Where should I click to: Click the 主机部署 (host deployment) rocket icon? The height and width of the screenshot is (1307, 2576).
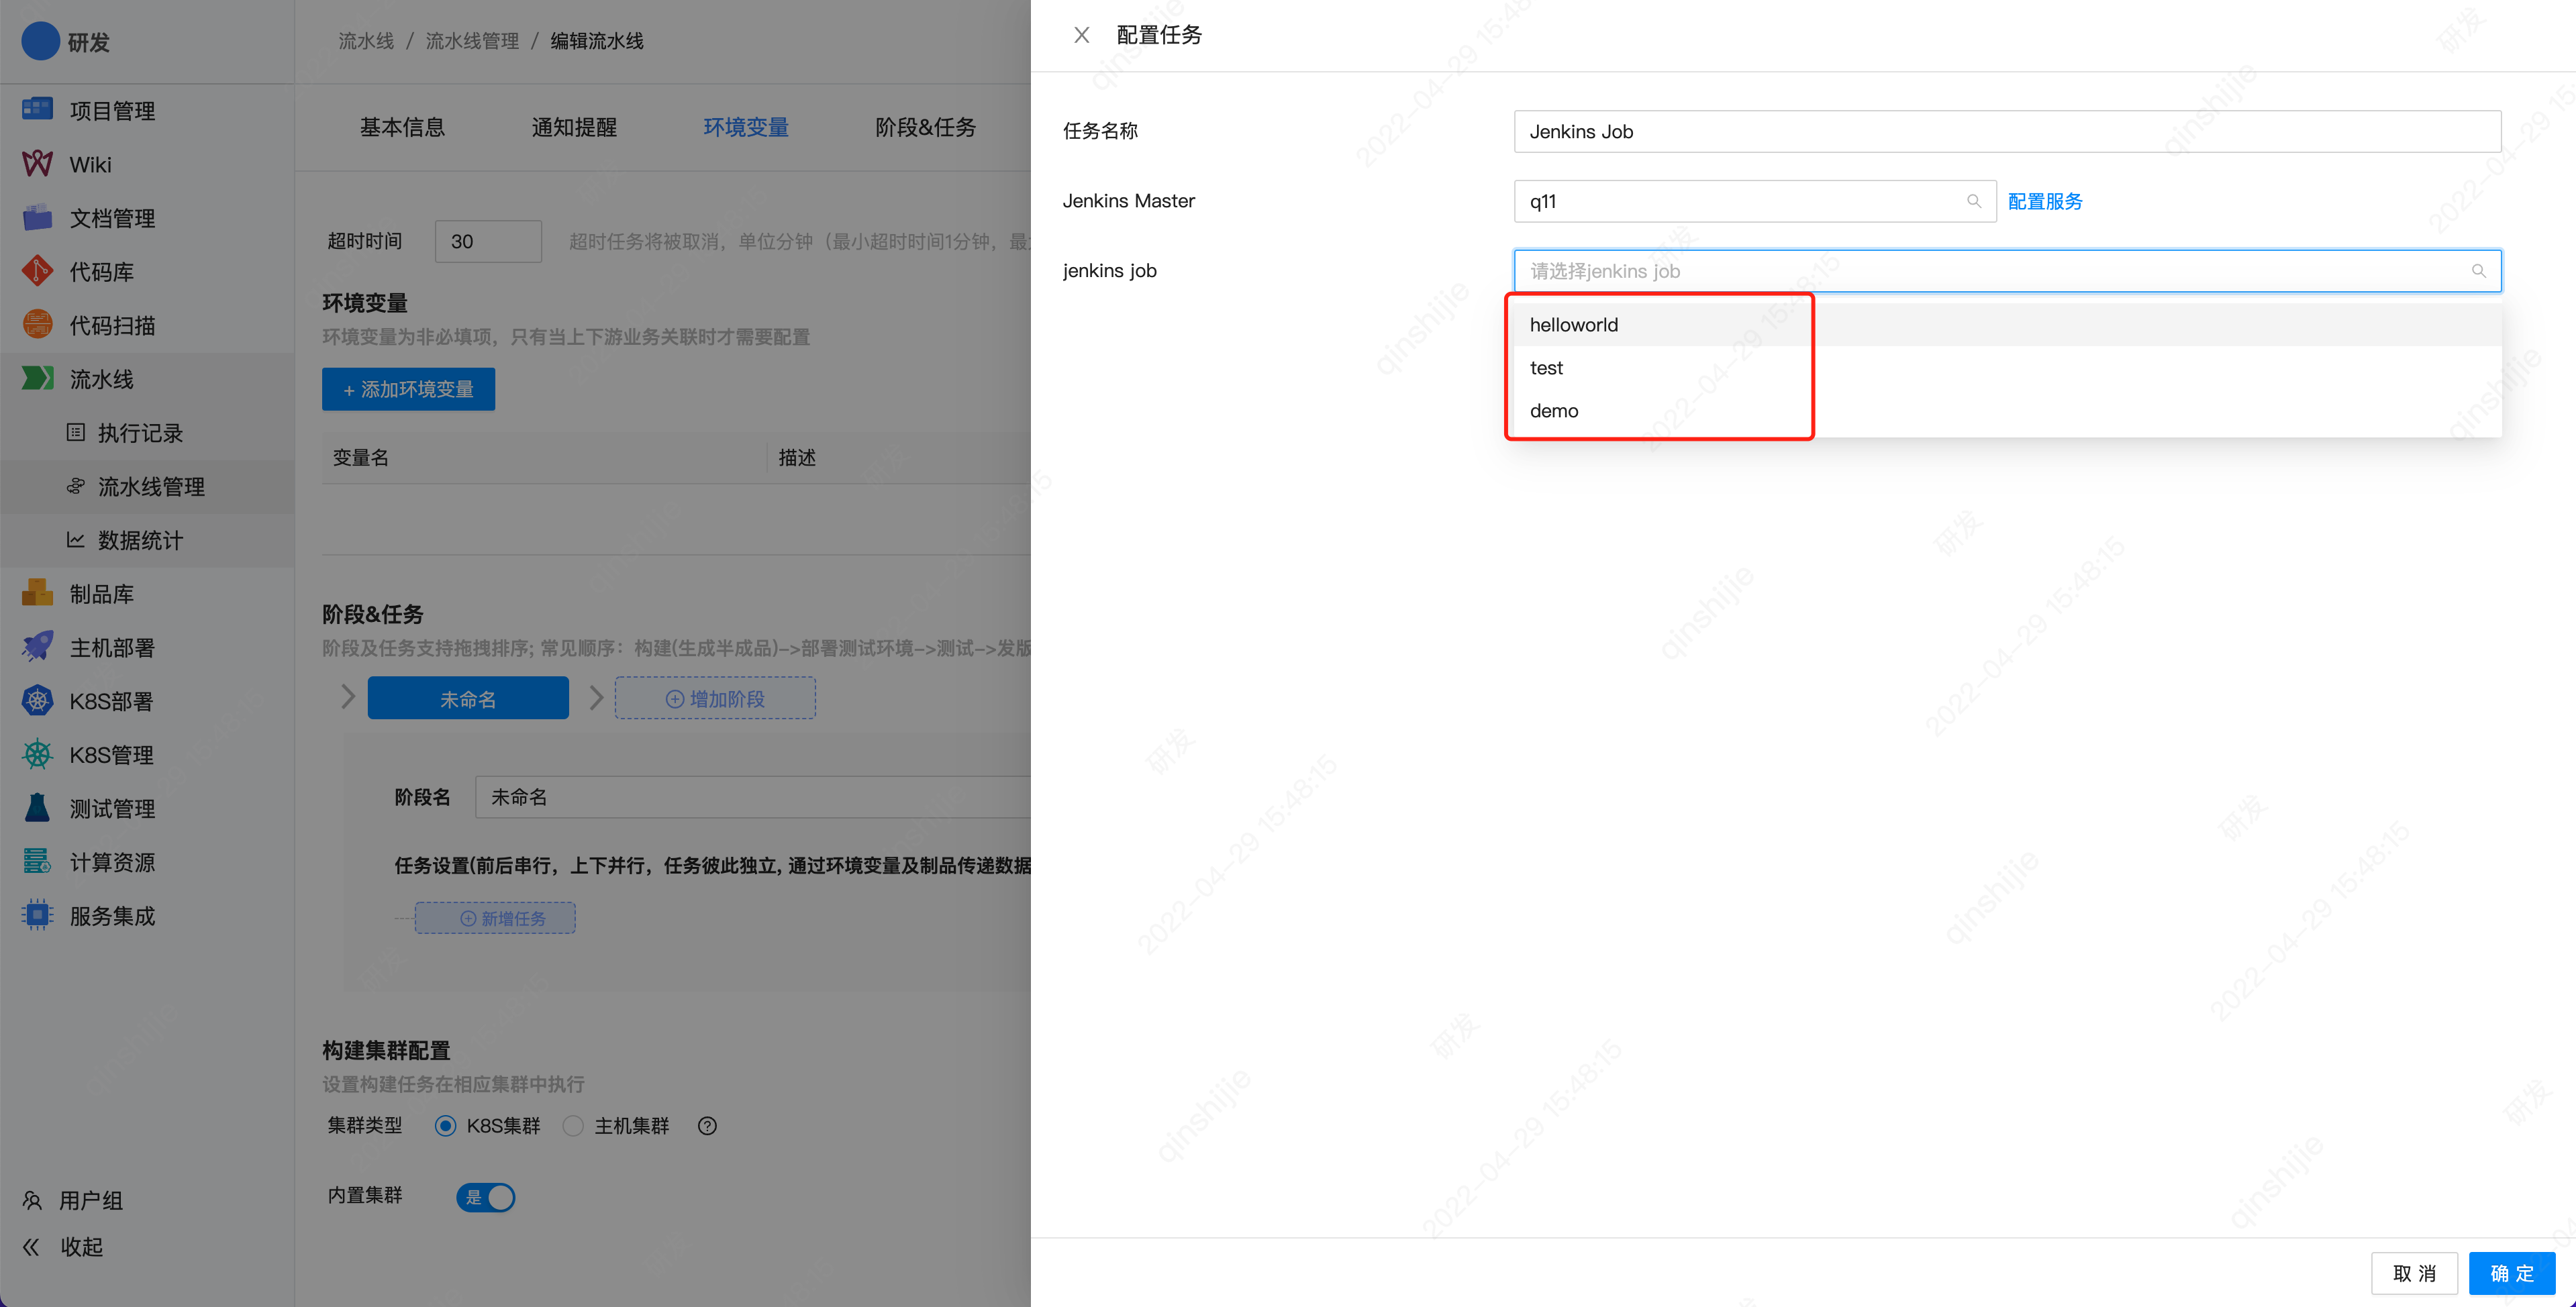point(37,647)
